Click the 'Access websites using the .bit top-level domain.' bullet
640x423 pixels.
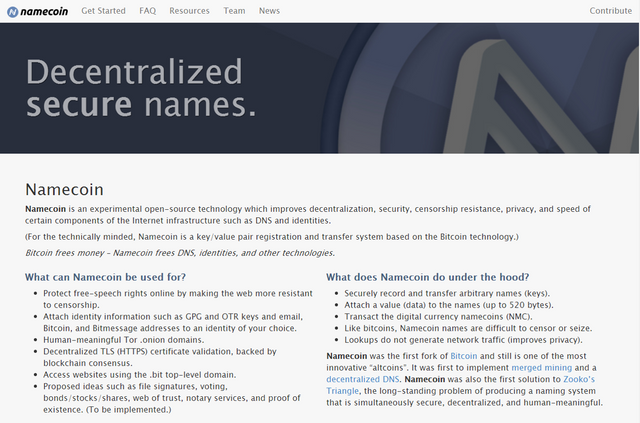[140, 374]
